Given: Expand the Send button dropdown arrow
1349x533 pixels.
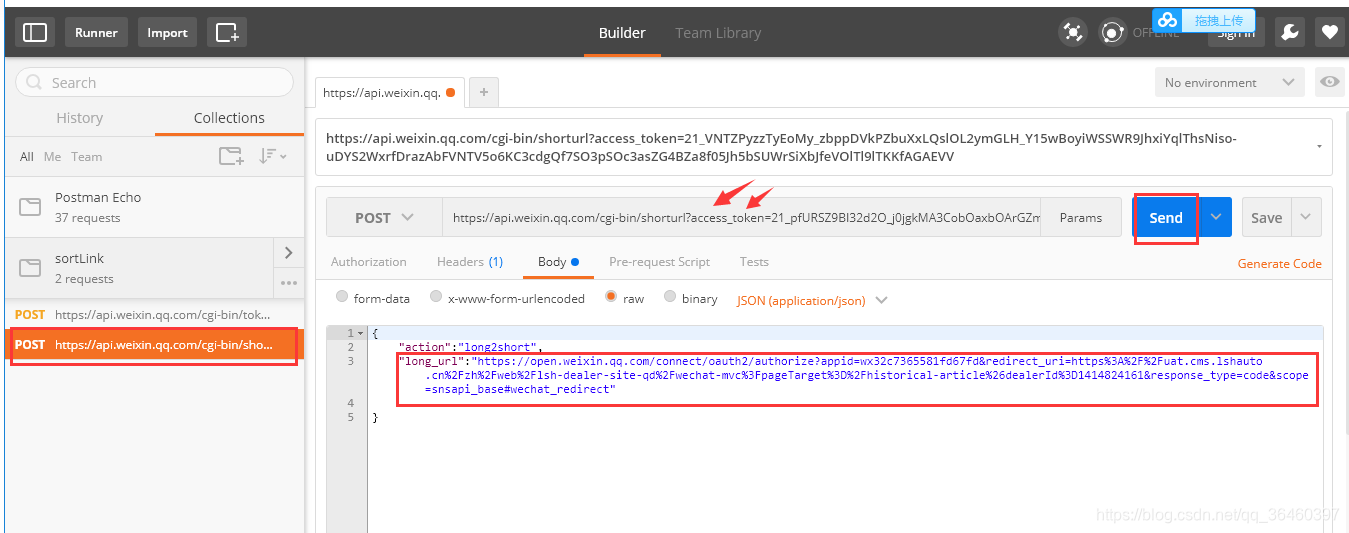Looking at the screenshot, I should (x=1215, y=217).
